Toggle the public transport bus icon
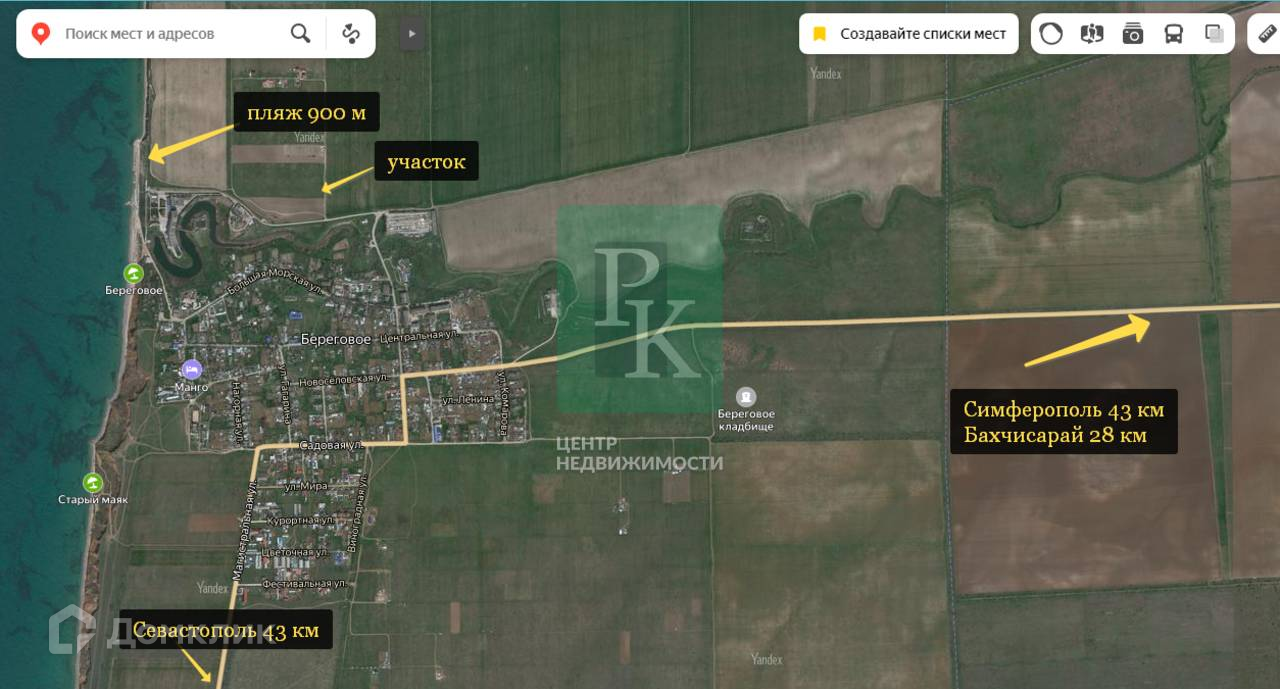The height and width of the screenshot is (689, 1280). [x=1174, y=34]
